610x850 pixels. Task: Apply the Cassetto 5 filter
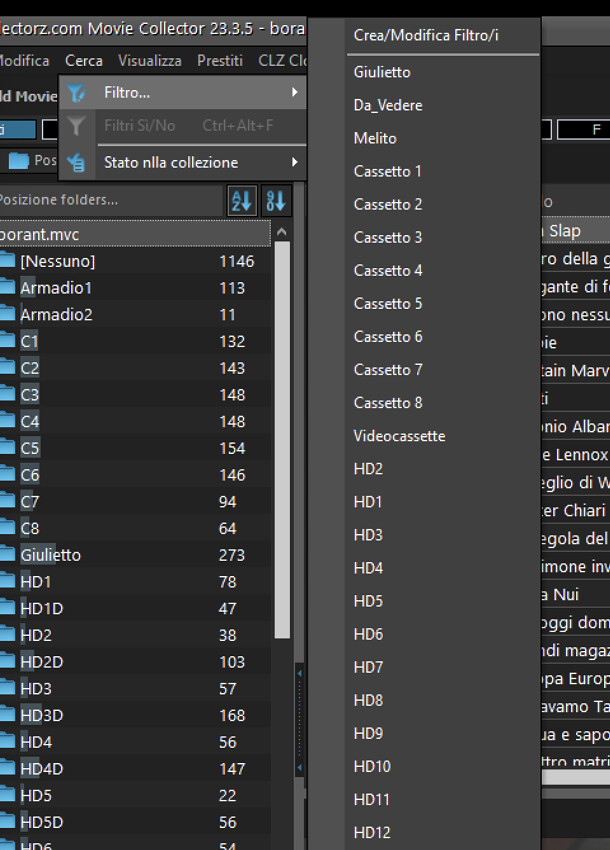tap(388, 303)
